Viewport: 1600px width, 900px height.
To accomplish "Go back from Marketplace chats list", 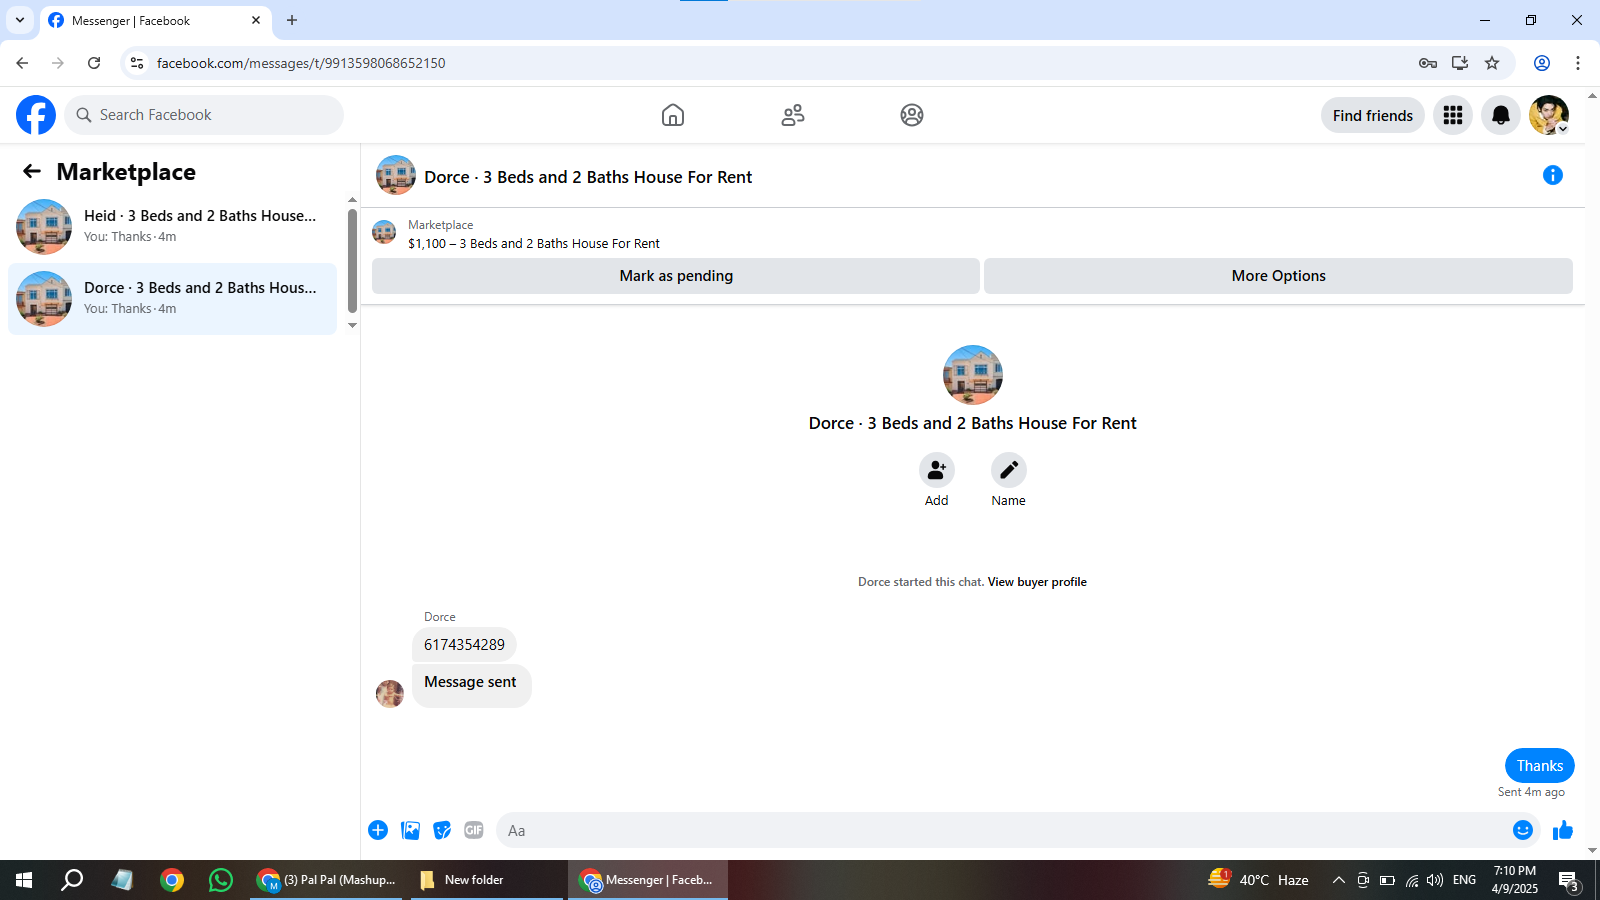I will click(32, 171).
